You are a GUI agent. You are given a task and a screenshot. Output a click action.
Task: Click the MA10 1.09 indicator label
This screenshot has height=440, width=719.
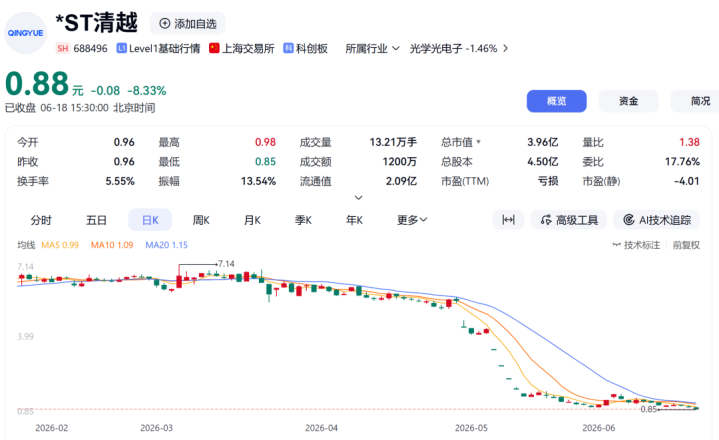[112, 245]
